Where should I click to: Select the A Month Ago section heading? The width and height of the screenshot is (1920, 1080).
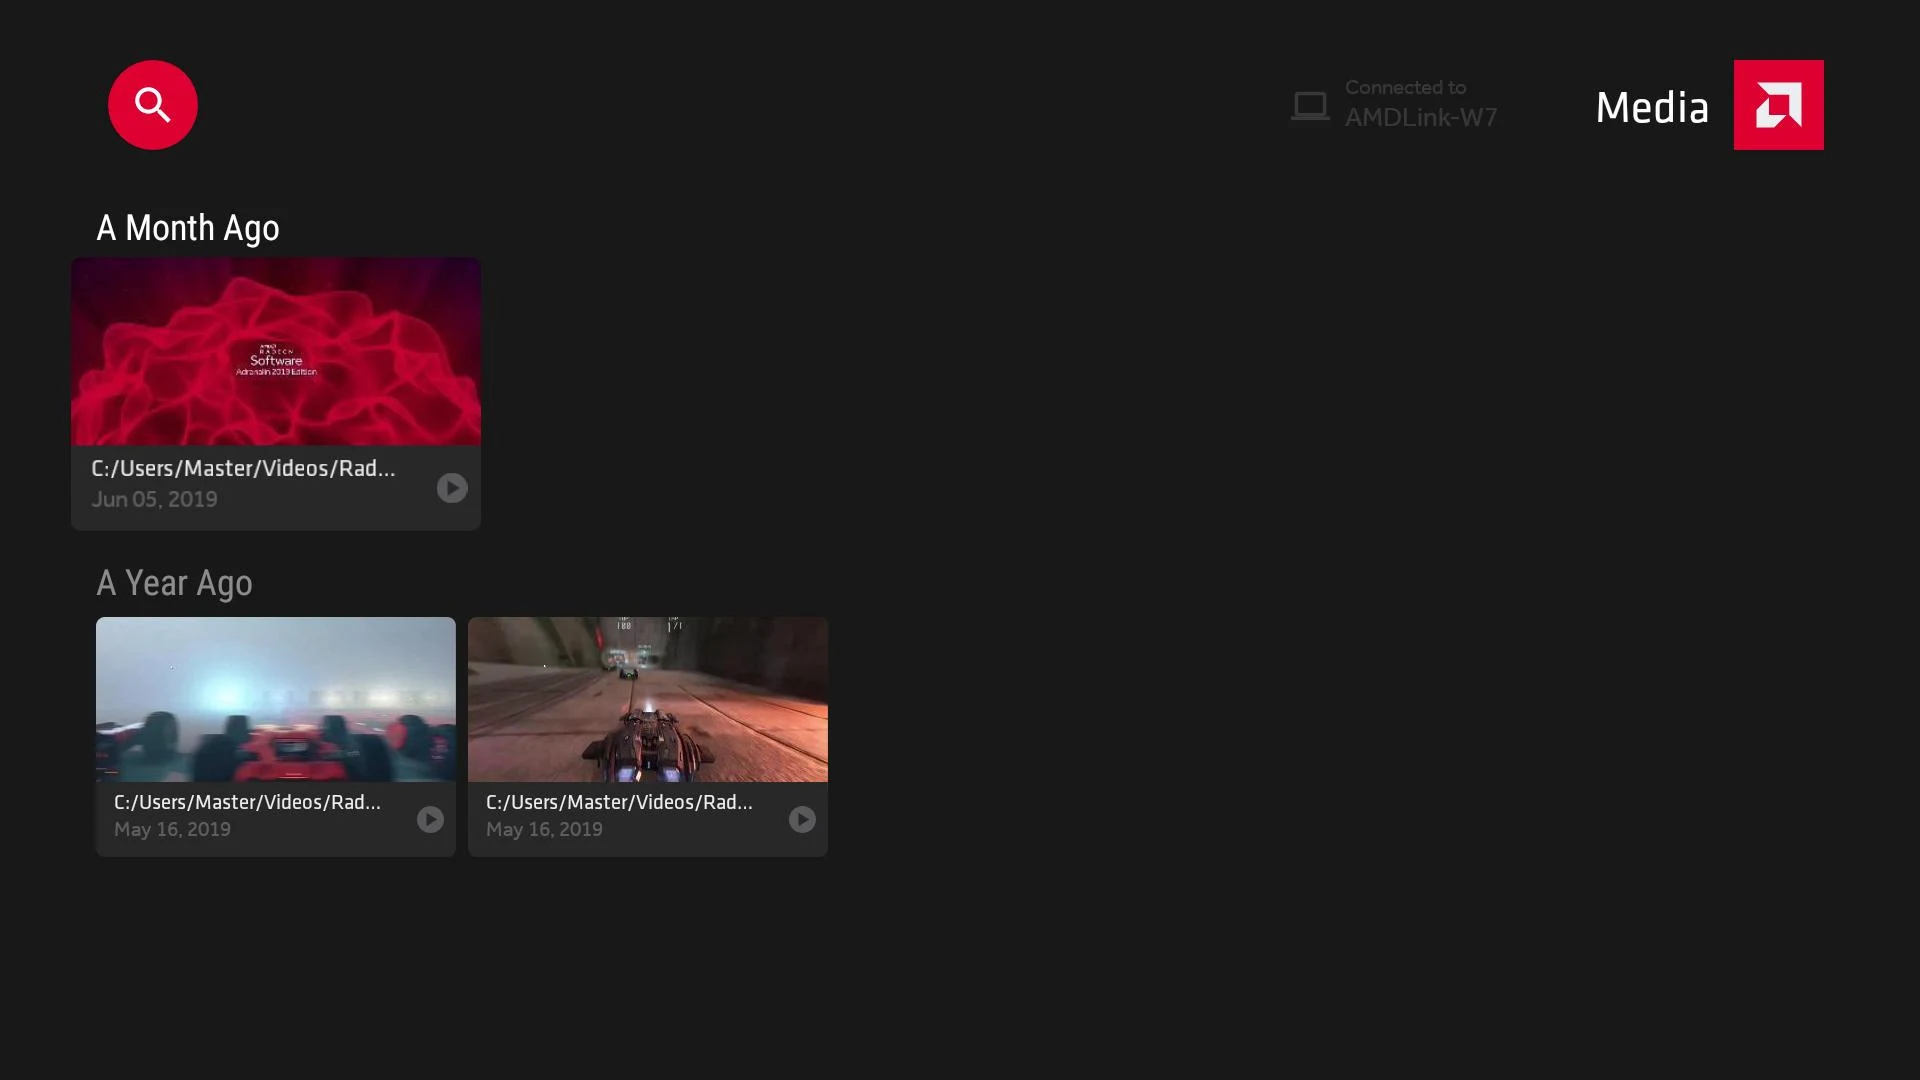click(x=188, y=228)
